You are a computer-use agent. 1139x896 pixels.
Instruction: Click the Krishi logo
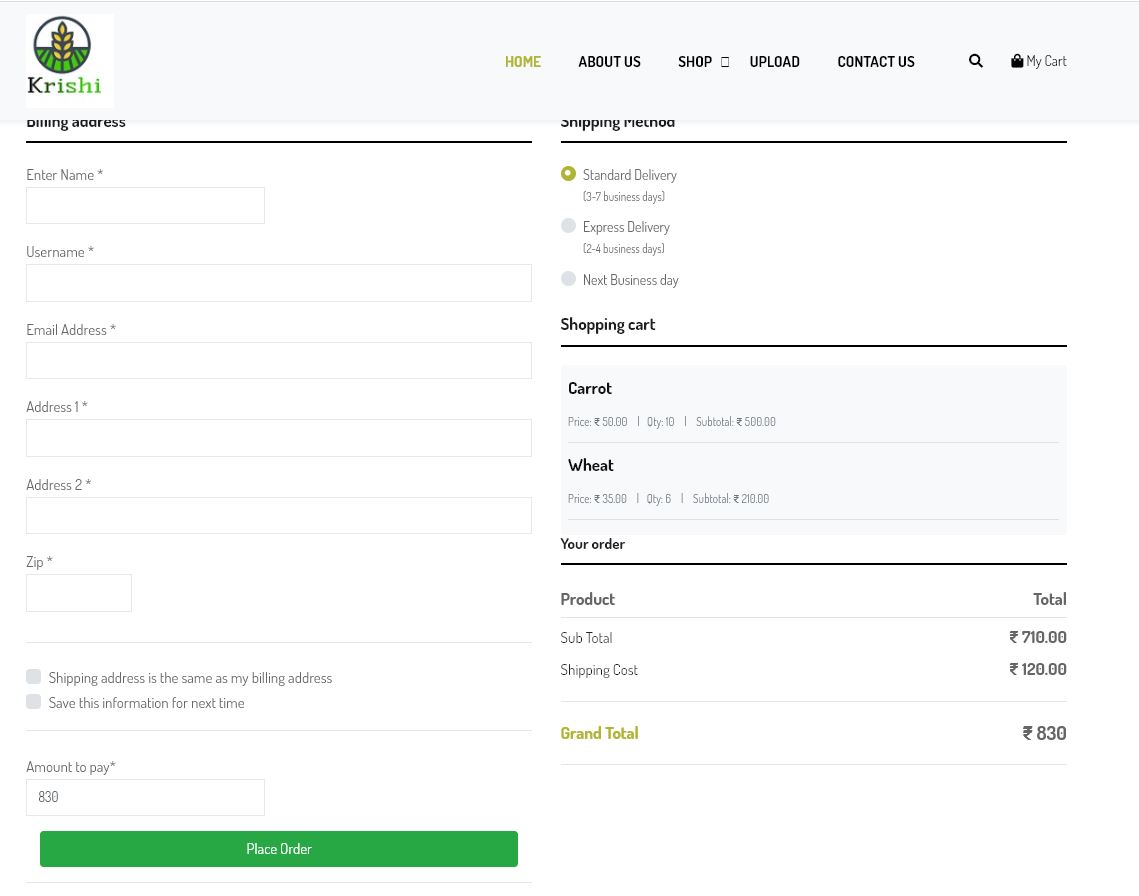point(69,60)
